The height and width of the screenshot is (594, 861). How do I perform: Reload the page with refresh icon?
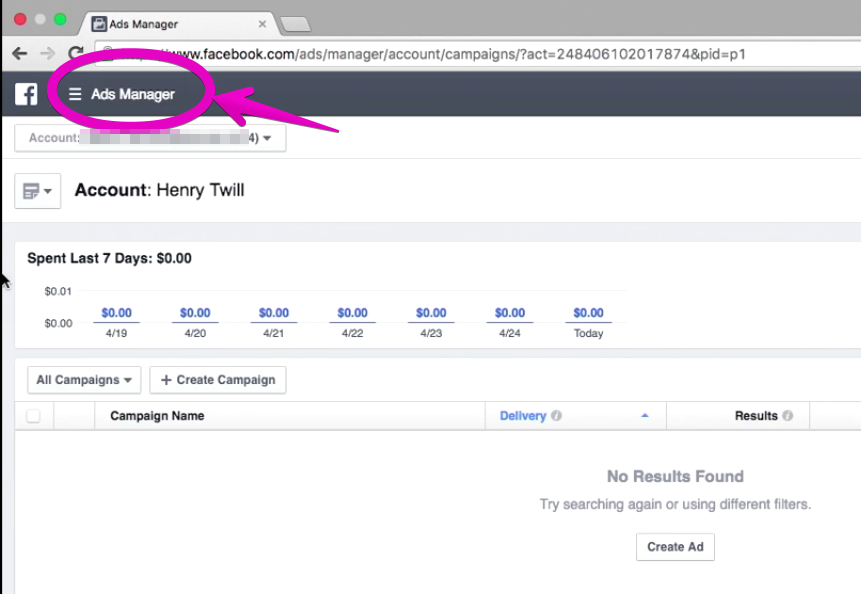(x=76, y=53)
